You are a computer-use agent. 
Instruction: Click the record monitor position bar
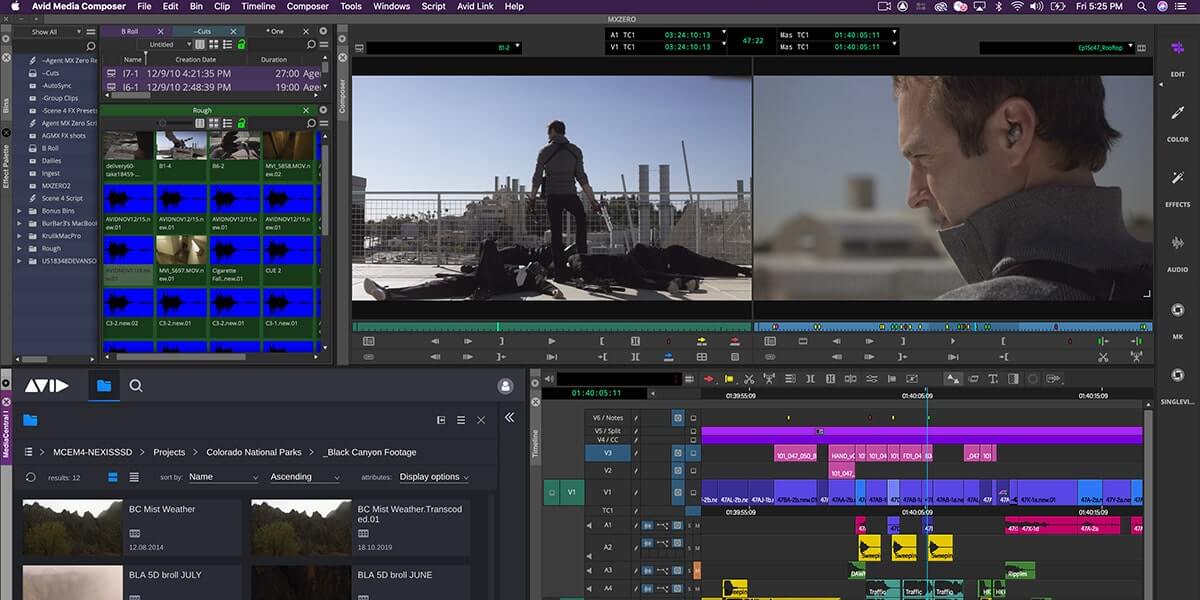click(952, 326)
